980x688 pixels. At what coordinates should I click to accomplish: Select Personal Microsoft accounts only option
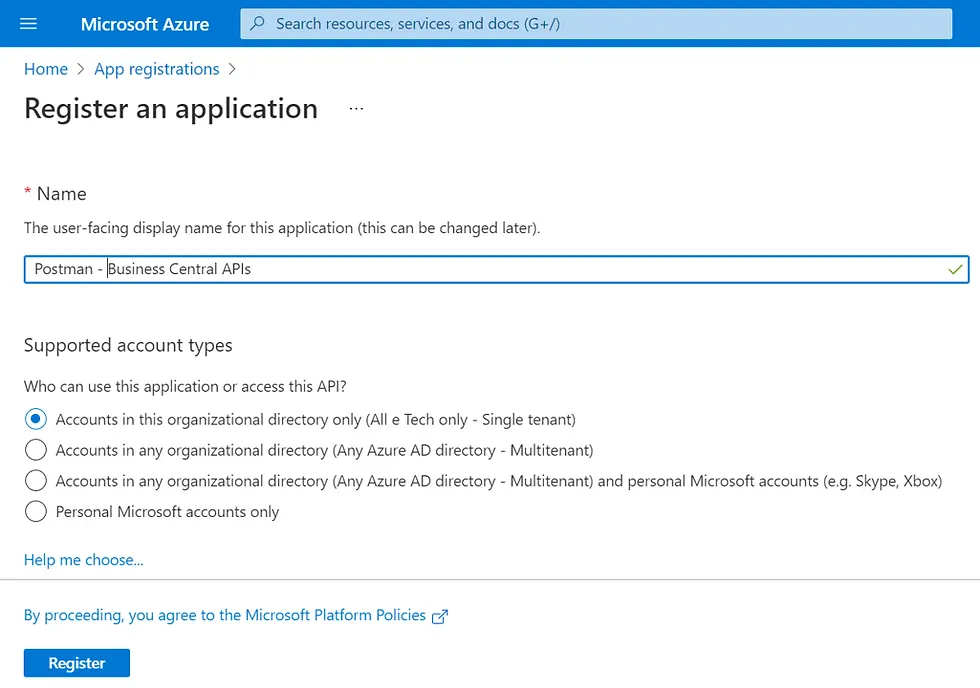36,511
